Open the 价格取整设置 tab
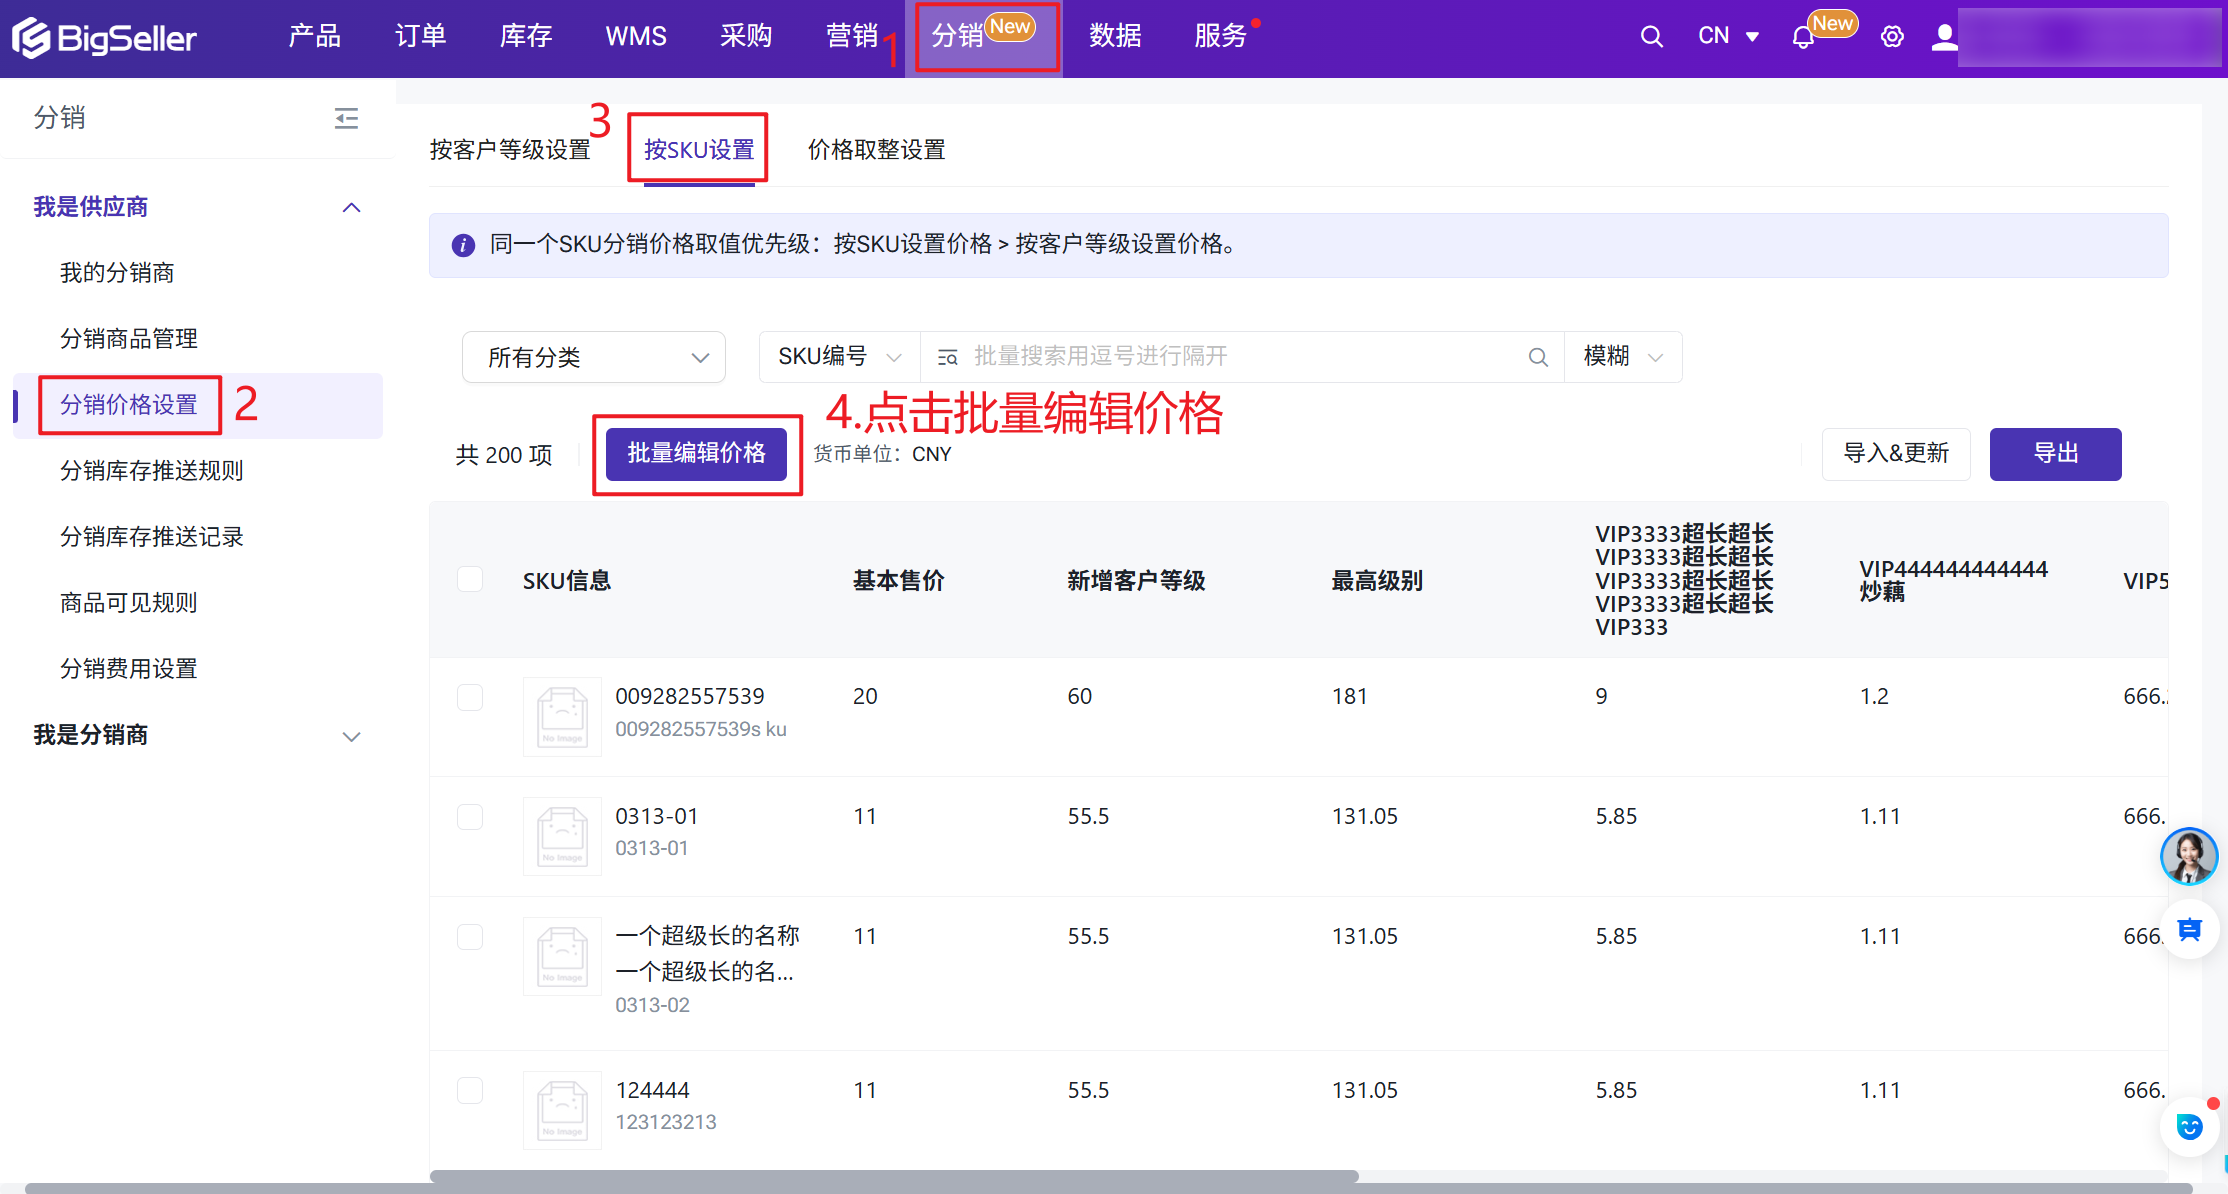The height and width of the screenshot is (1194, 2228). (x=876, y=150)
